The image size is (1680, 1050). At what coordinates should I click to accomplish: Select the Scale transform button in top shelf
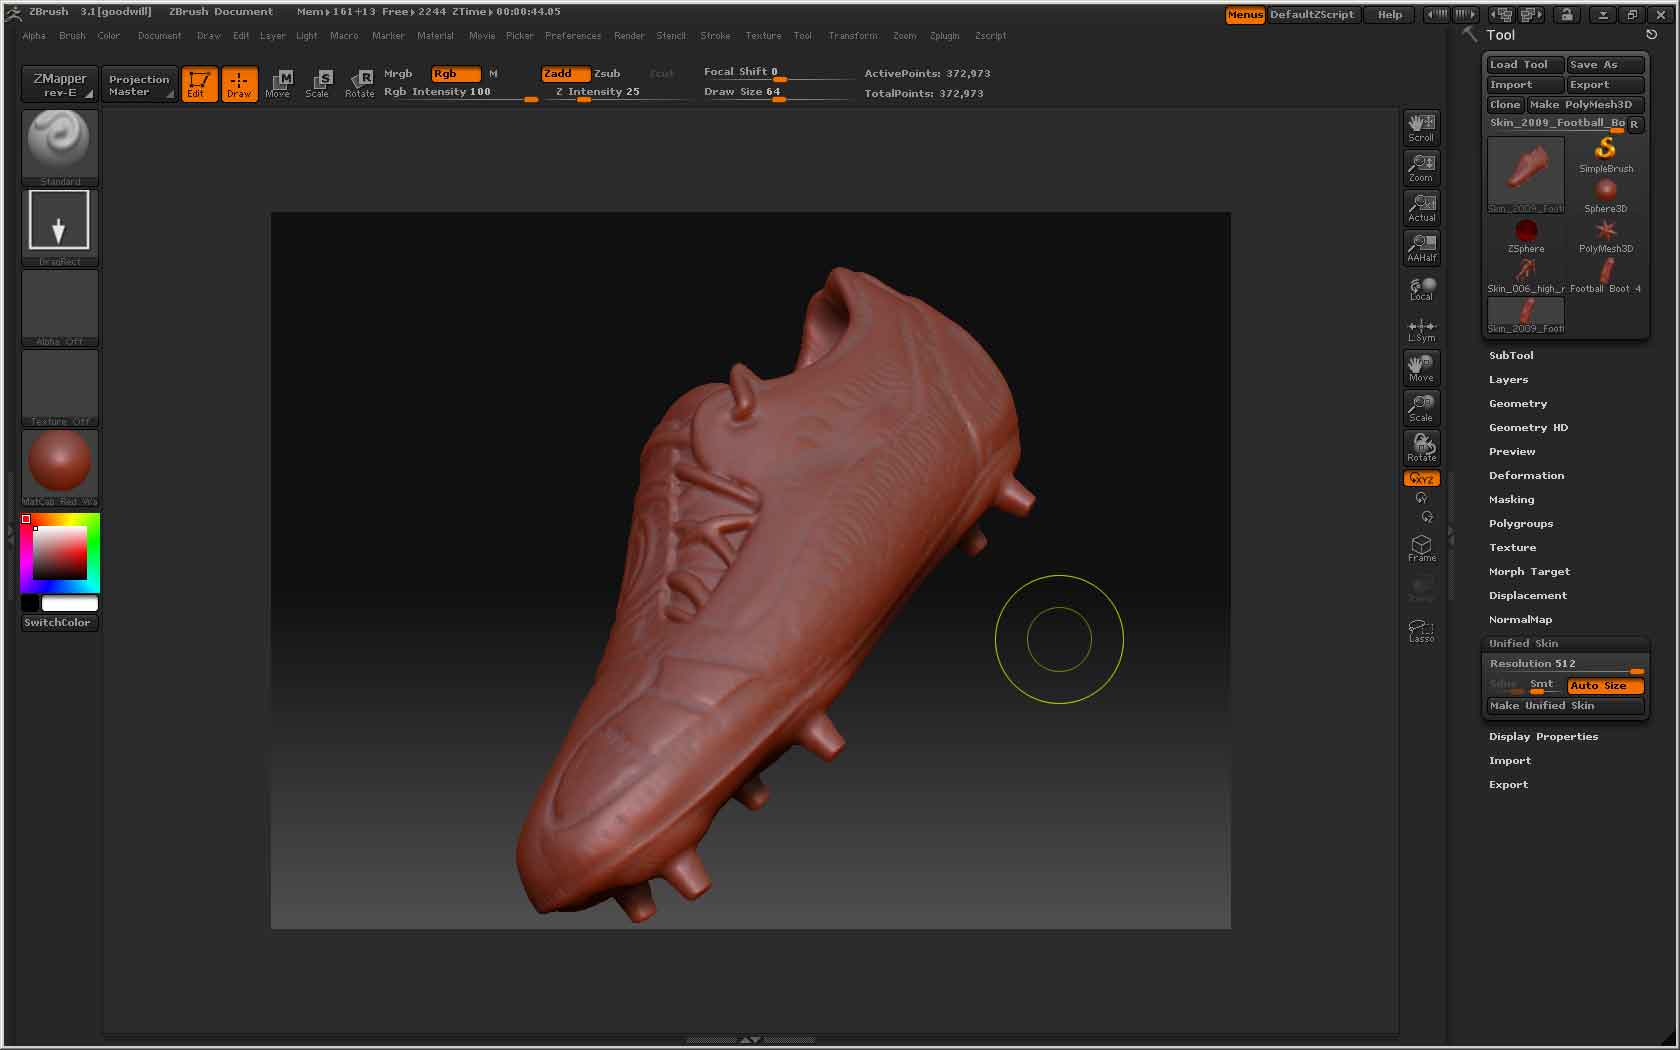(x=317, y=84)
